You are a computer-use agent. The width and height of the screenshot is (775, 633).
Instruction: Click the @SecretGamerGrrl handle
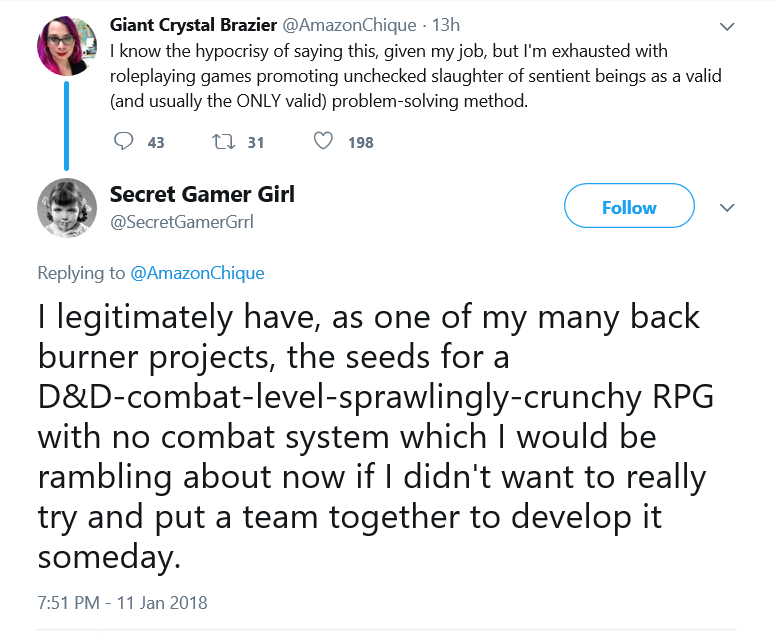pos(181,222)
